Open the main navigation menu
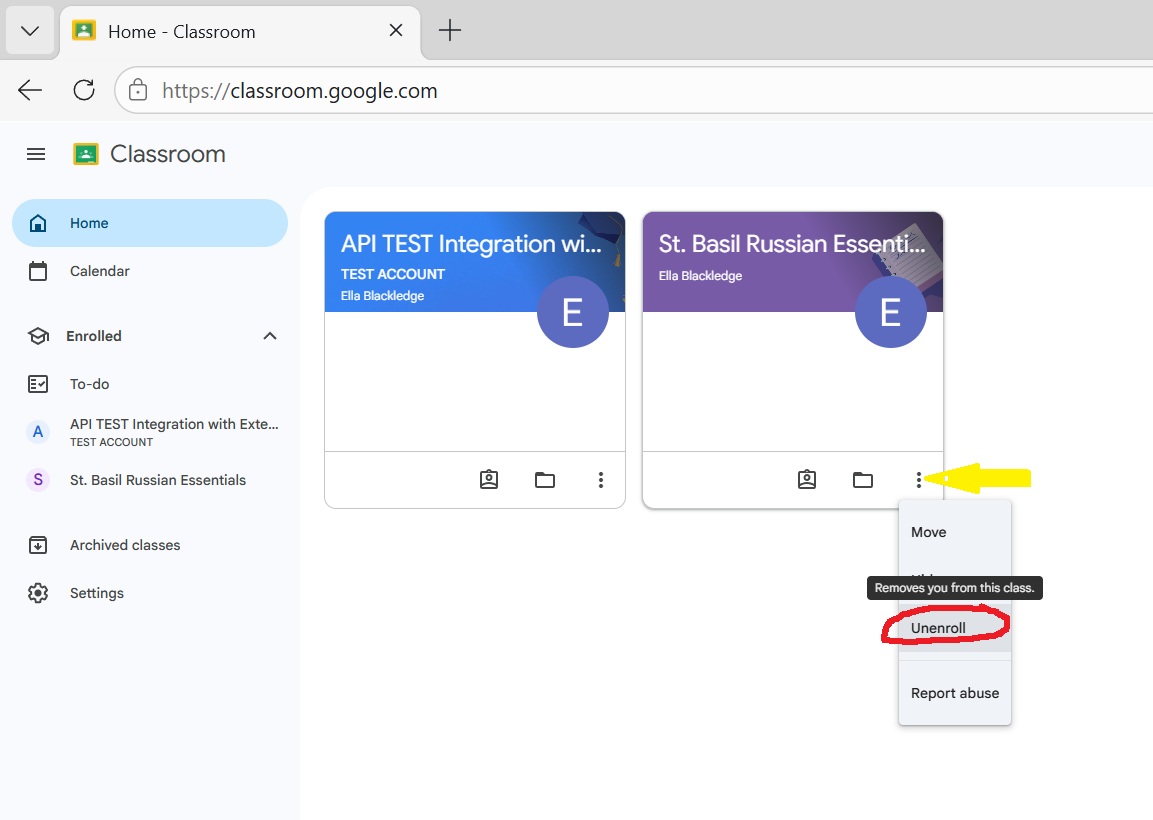This screenshot has height=820, width=1153. click(36, 154)
